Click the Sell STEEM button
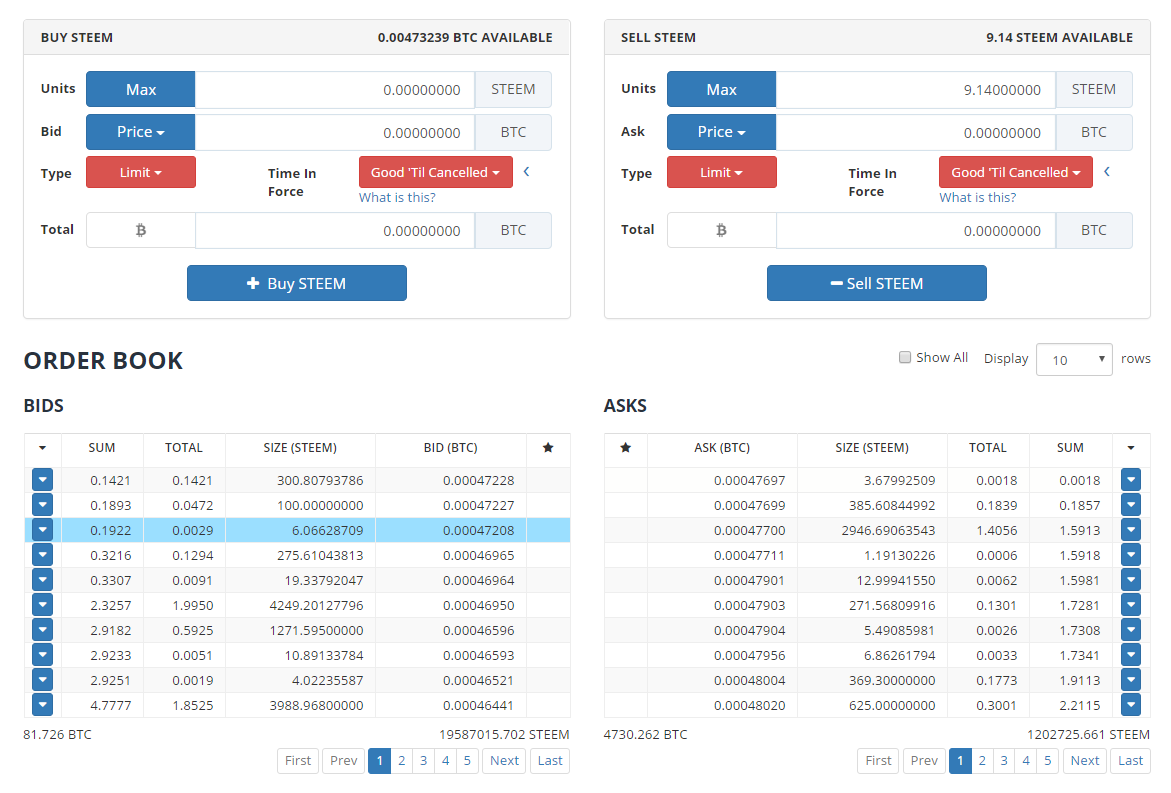 coord(877,283)
